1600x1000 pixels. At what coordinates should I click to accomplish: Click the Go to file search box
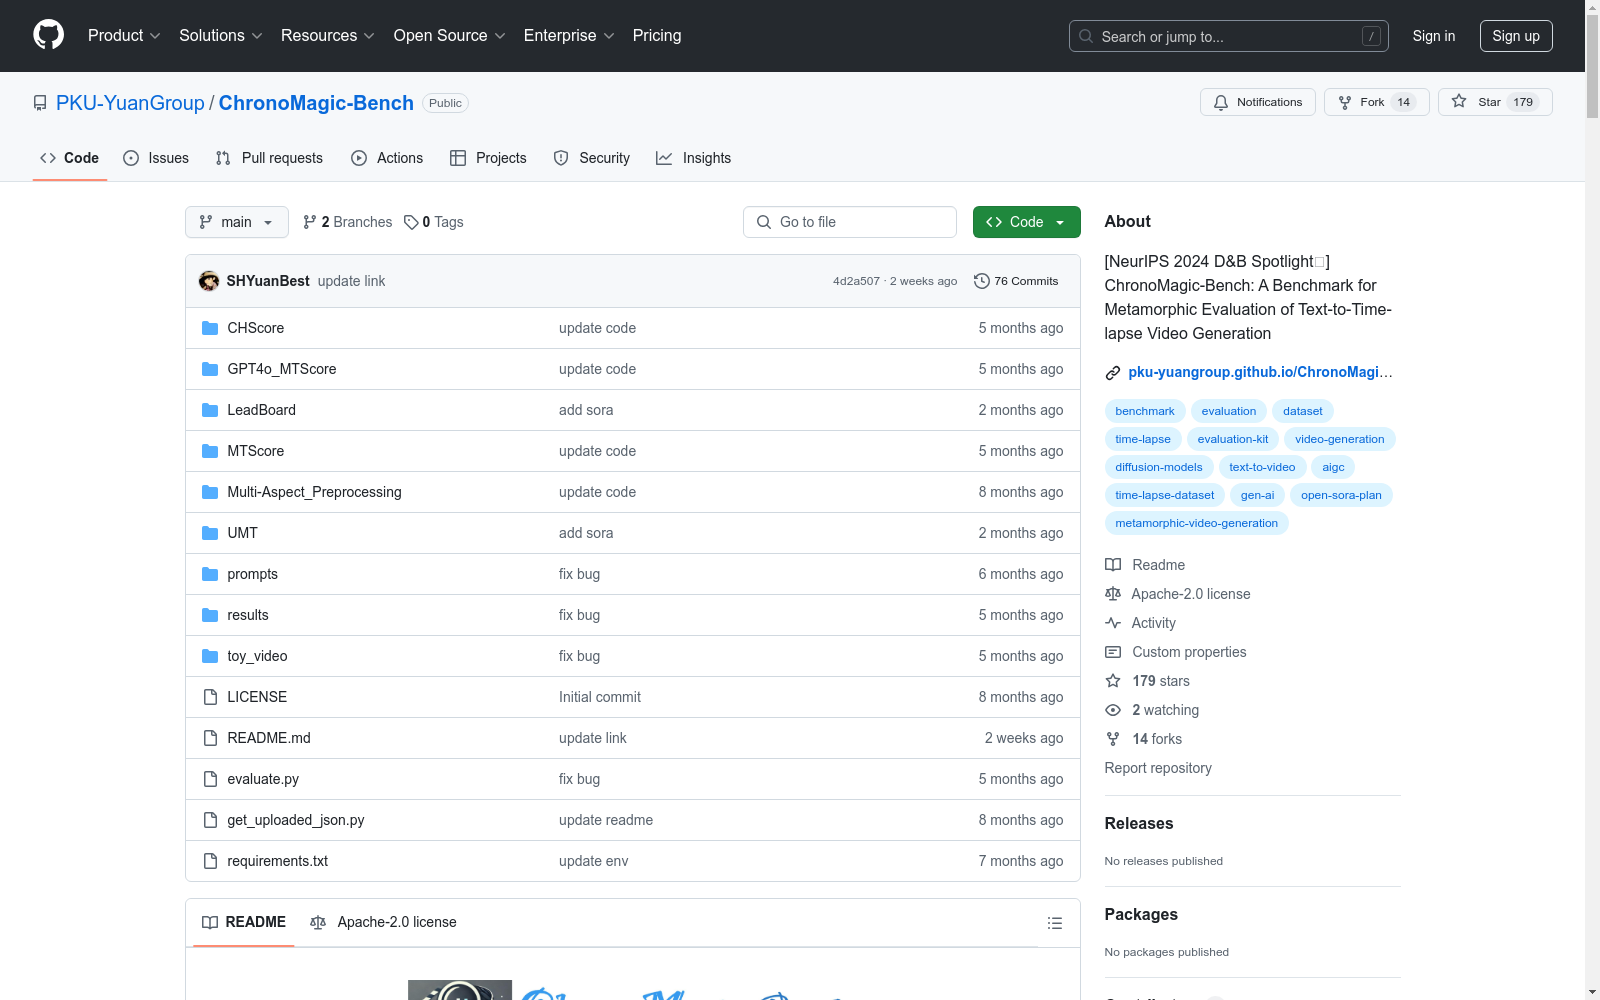(x=850, y=222)
